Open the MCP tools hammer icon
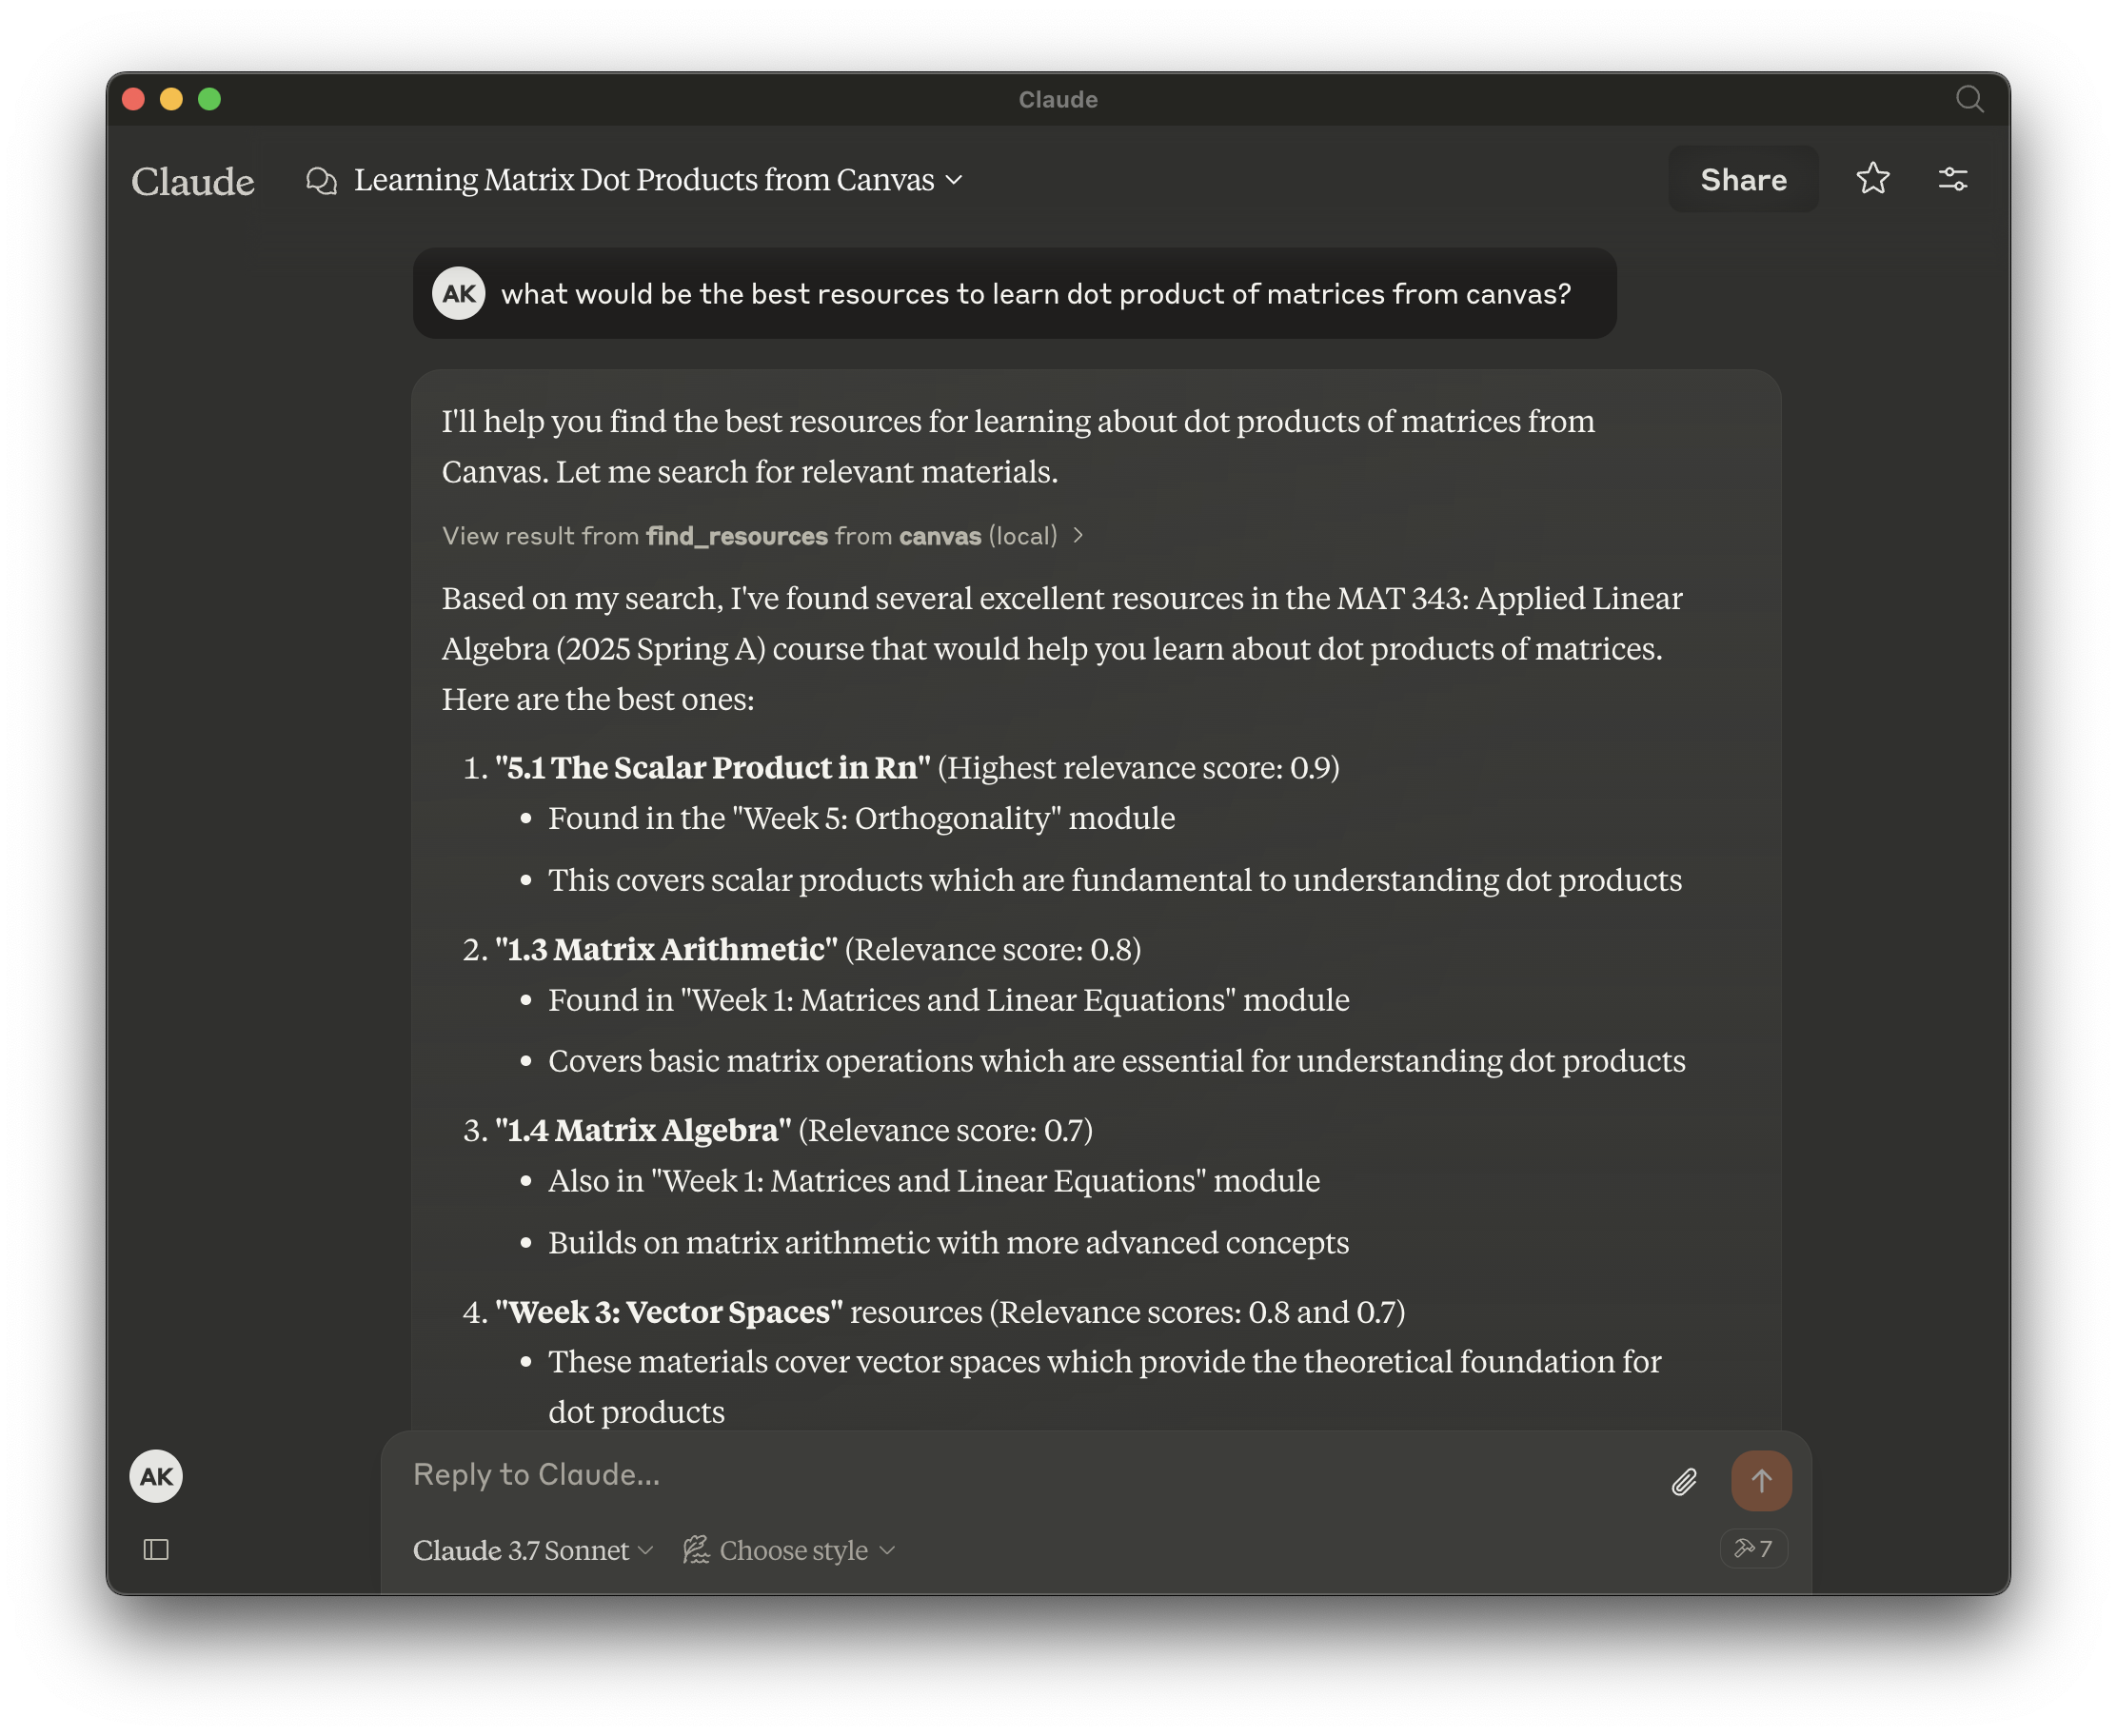Viewport: 2117px width, 1736px height. (1753, 1548)
